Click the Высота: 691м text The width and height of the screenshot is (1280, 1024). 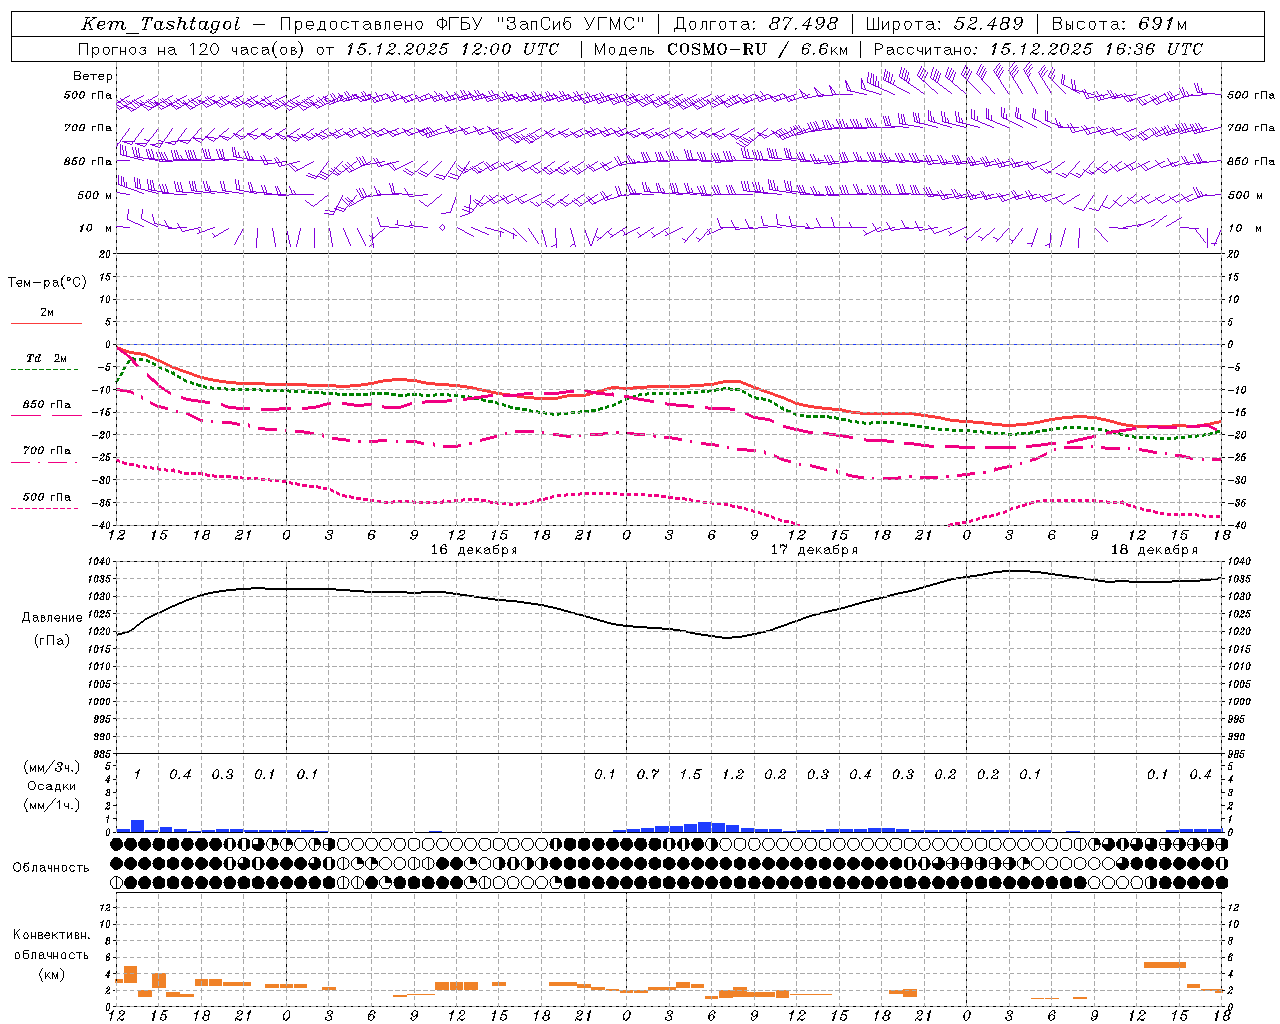1119,24
